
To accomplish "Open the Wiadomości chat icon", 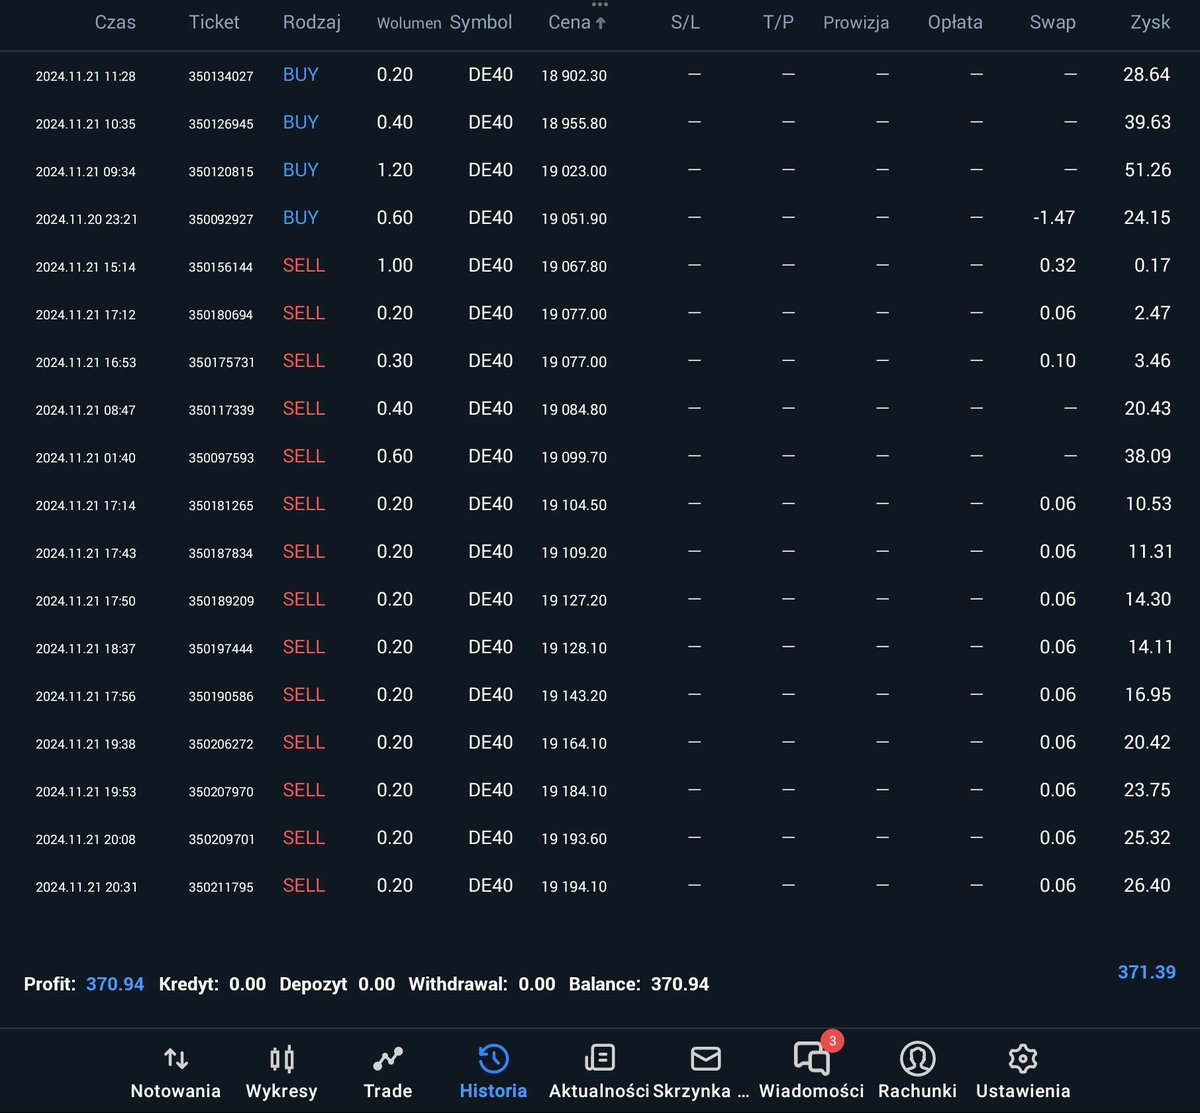I will click(811, 1058).
